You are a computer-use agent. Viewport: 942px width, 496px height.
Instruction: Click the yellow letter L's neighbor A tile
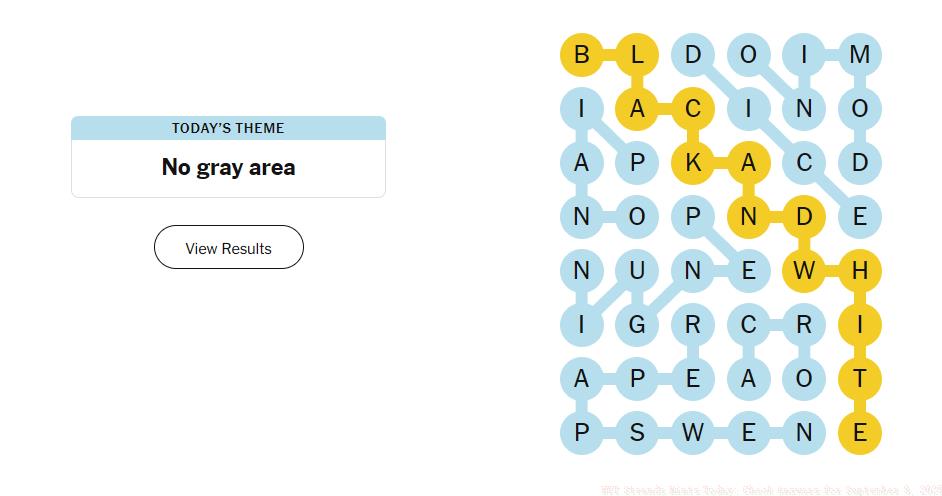tap(637, 109)
